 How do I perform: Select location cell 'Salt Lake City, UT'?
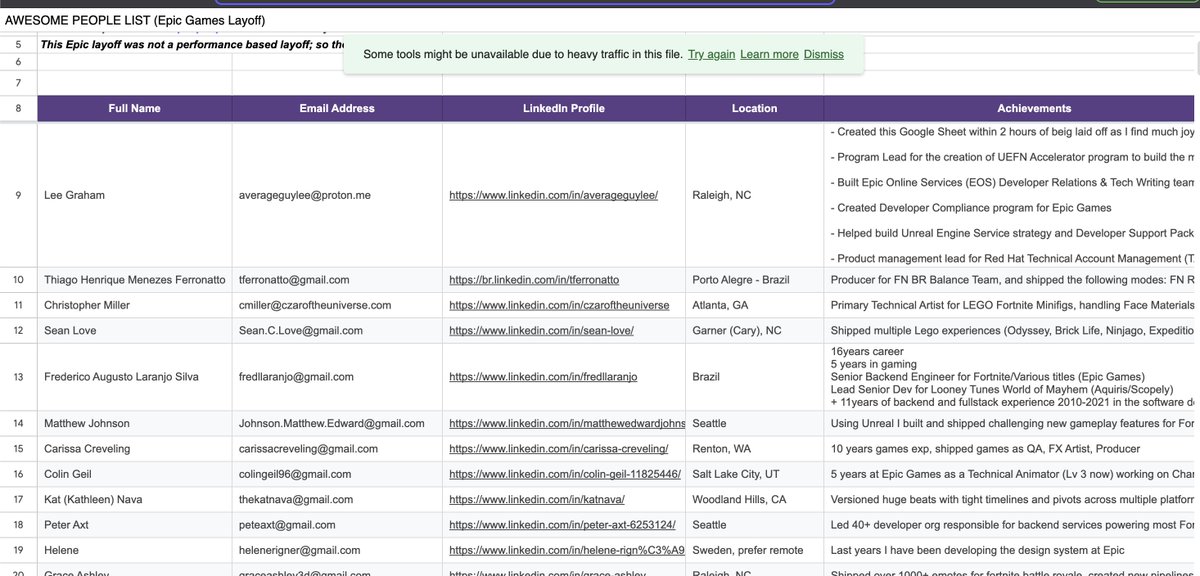754,474
